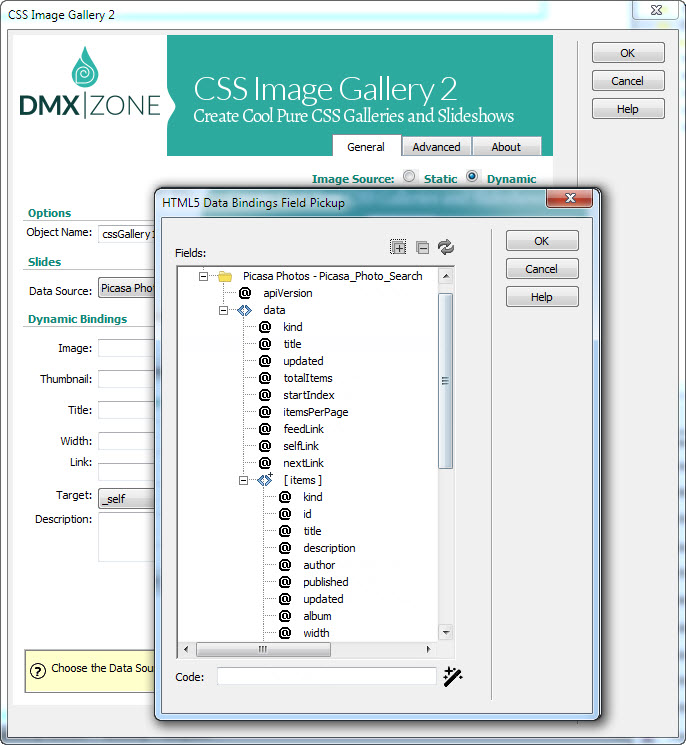Open the Target dropdown showing _self
This screenshot has width=686, height=745.
(x=126, y=499)
